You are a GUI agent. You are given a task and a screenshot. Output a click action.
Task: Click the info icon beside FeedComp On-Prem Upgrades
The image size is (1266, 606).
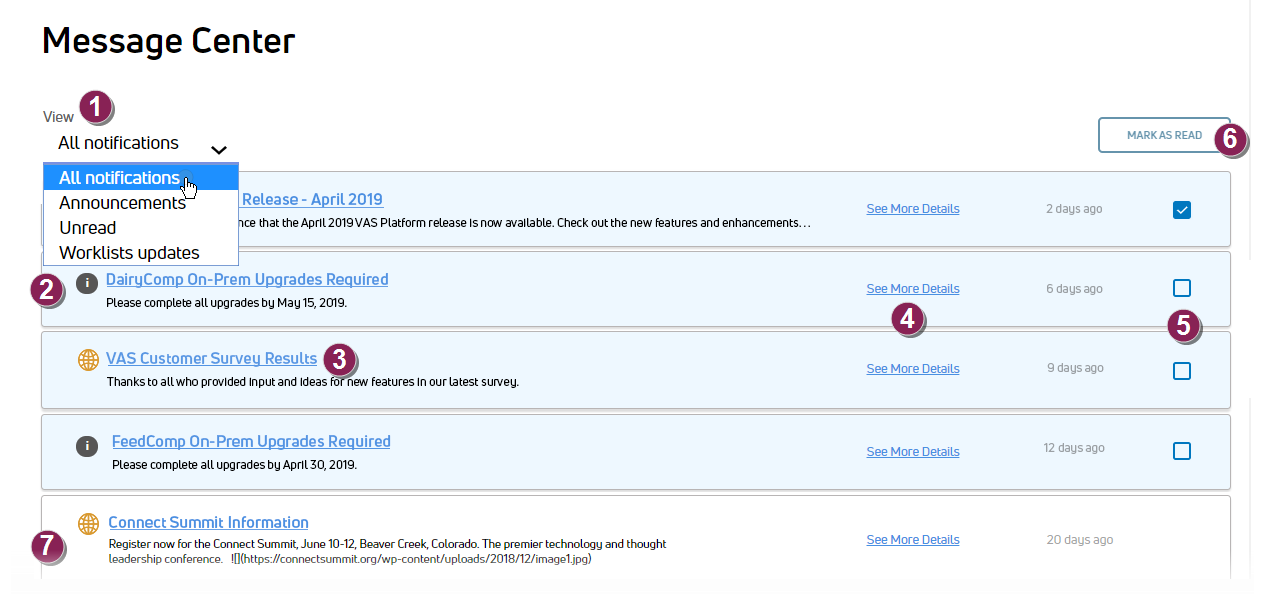pyautogui.click(x=87, y=446)
